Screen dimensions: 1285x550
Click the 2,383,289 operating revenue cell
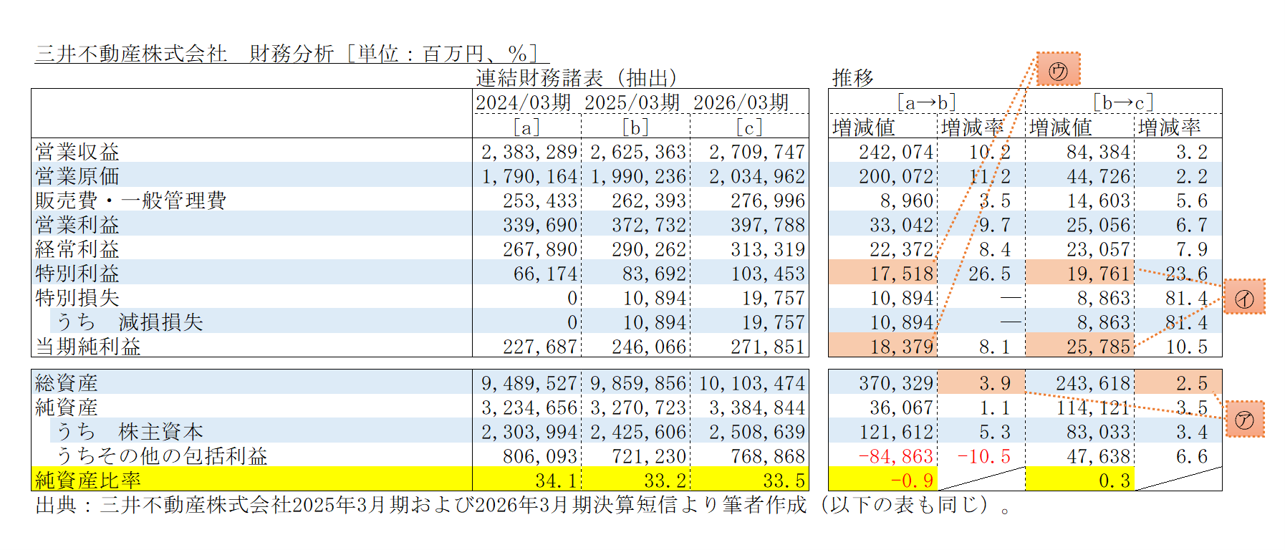[x=526, y=152]
